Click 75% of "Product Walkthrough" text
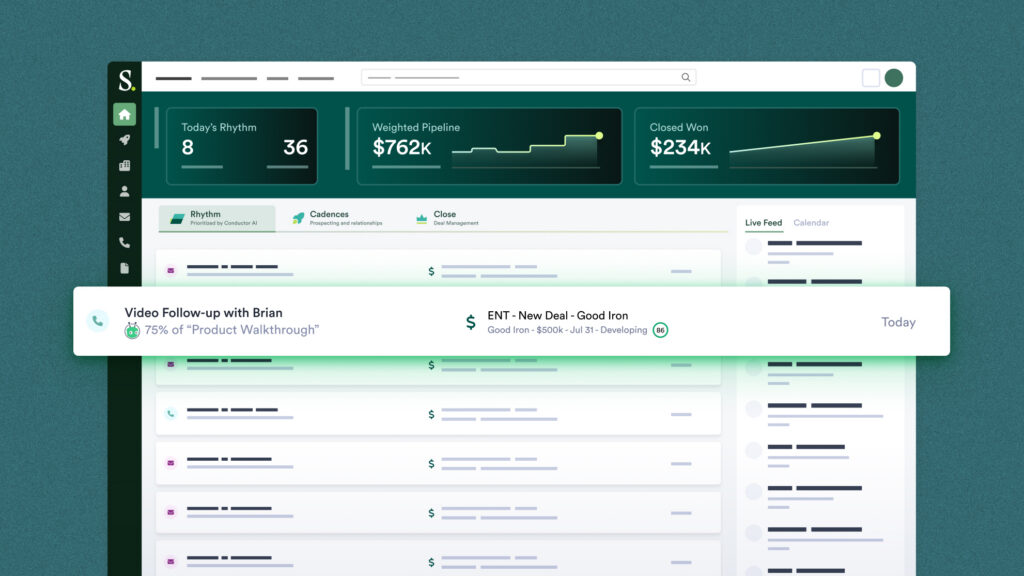This screenshot has height=576, width=1024. 232,330
